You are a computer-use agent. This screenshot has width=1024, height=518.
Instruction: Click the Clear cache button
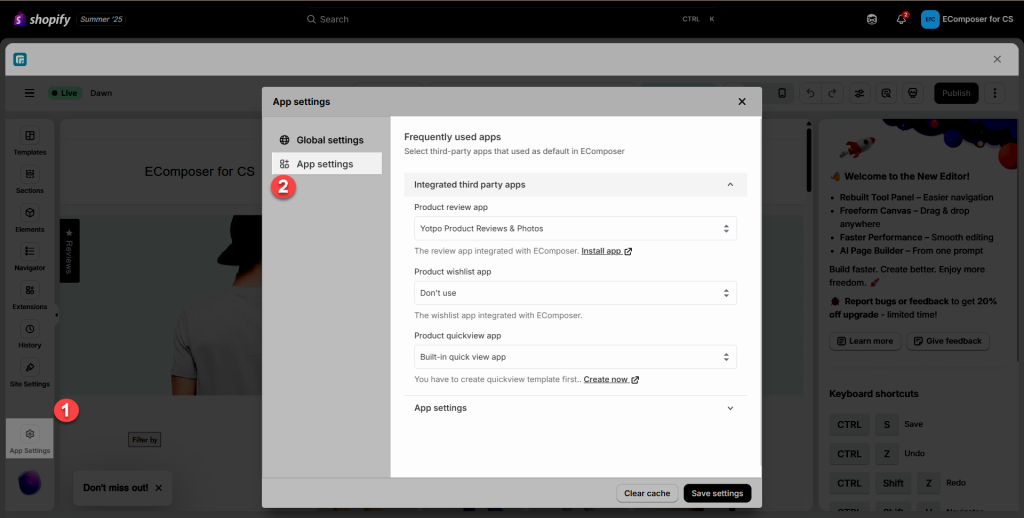coord(647,493)
